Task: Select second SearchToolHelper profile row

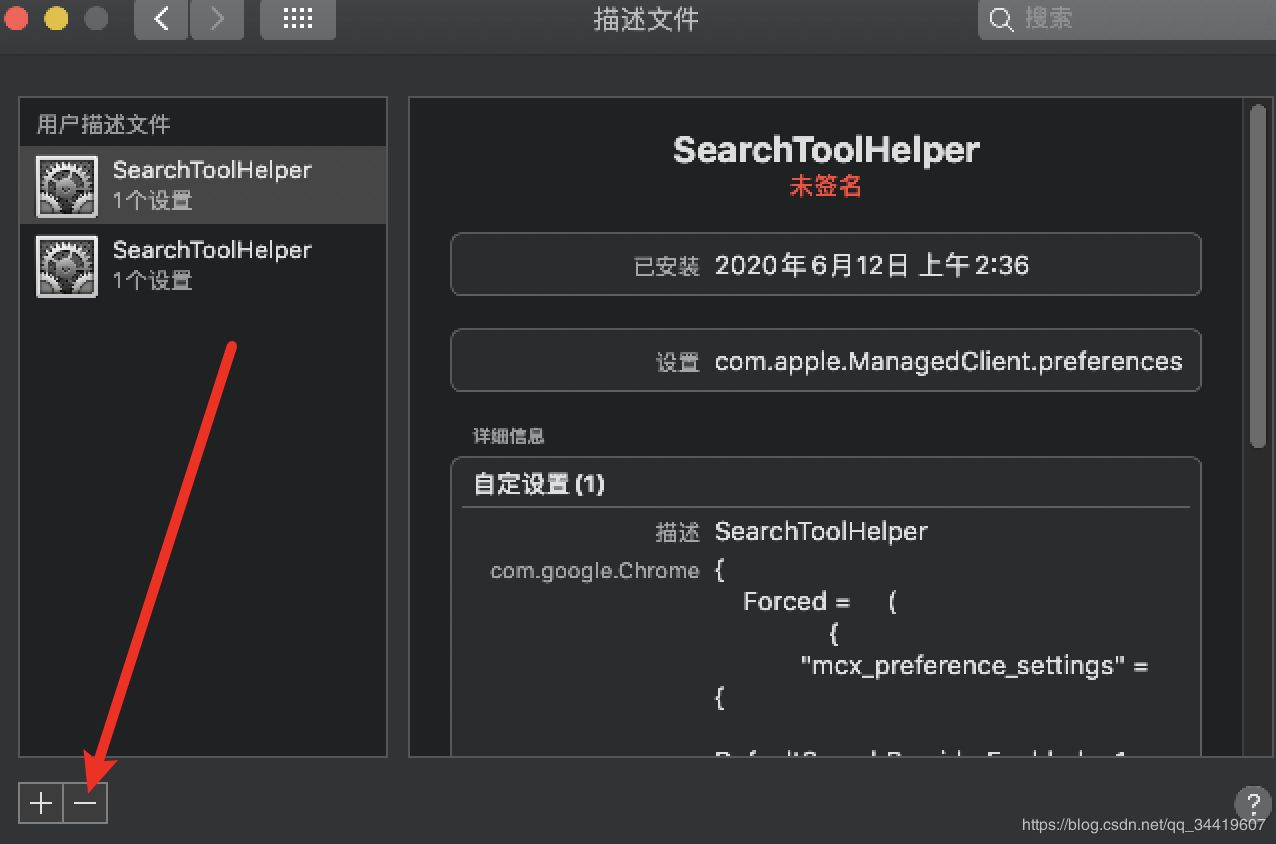Action: click(203, 265)
